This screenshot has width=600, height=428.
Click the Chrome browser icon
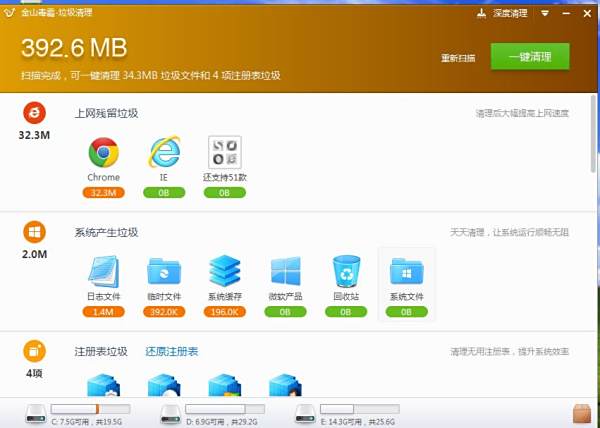click(x=103, y=152)
